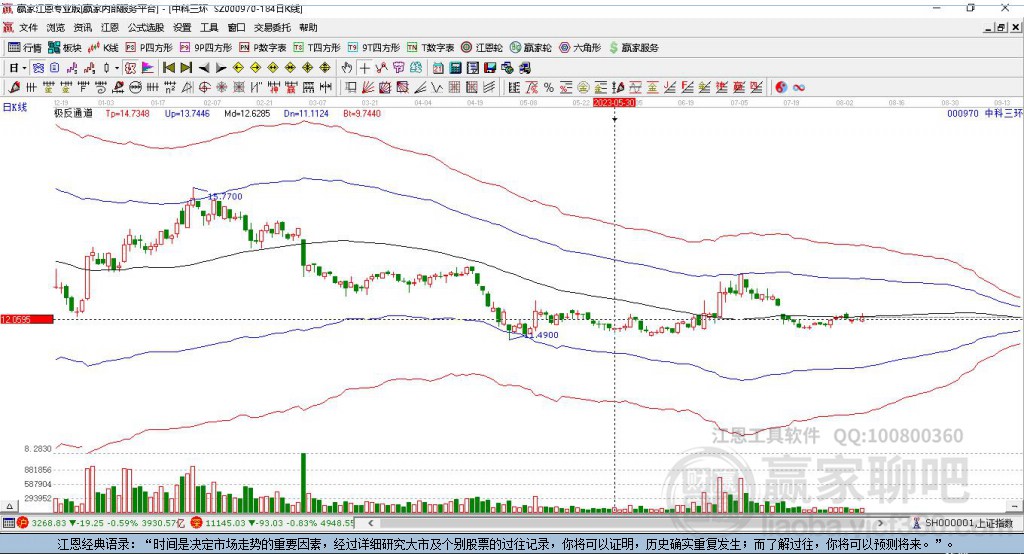Open the 行情 market quotes view

click(25, 48)
